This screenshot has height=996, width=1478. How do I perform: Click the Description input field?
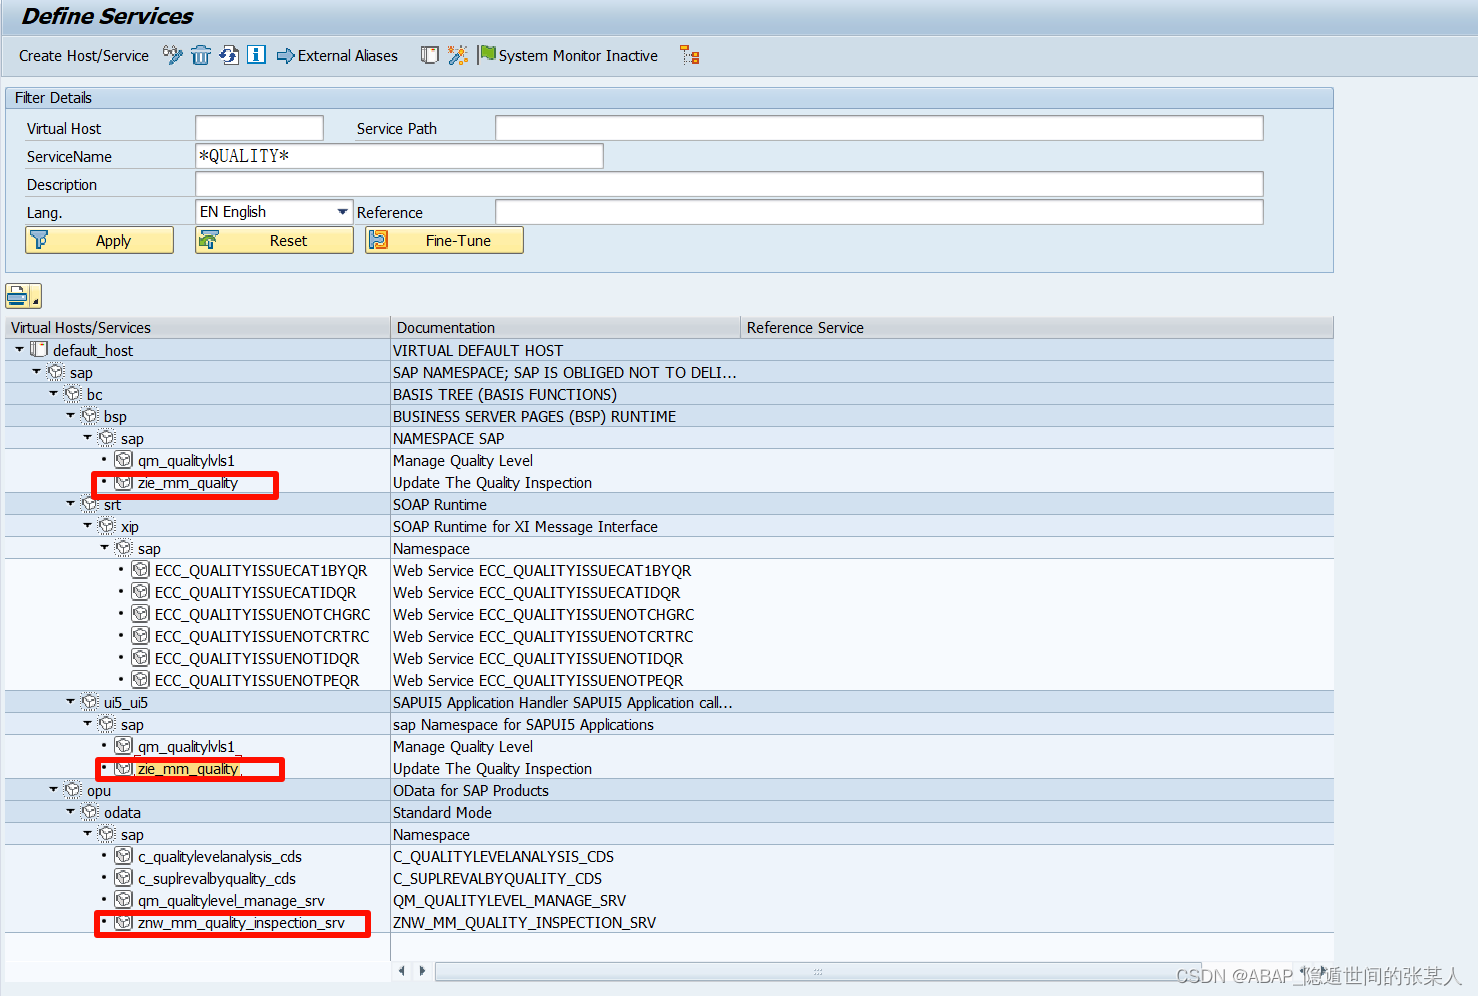[729, 184]
